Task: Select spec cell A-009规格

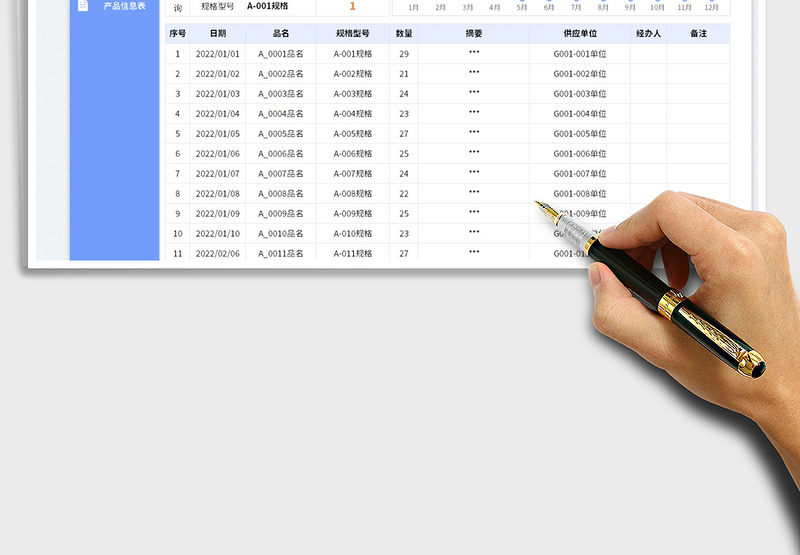Action: tap(353, 214)
